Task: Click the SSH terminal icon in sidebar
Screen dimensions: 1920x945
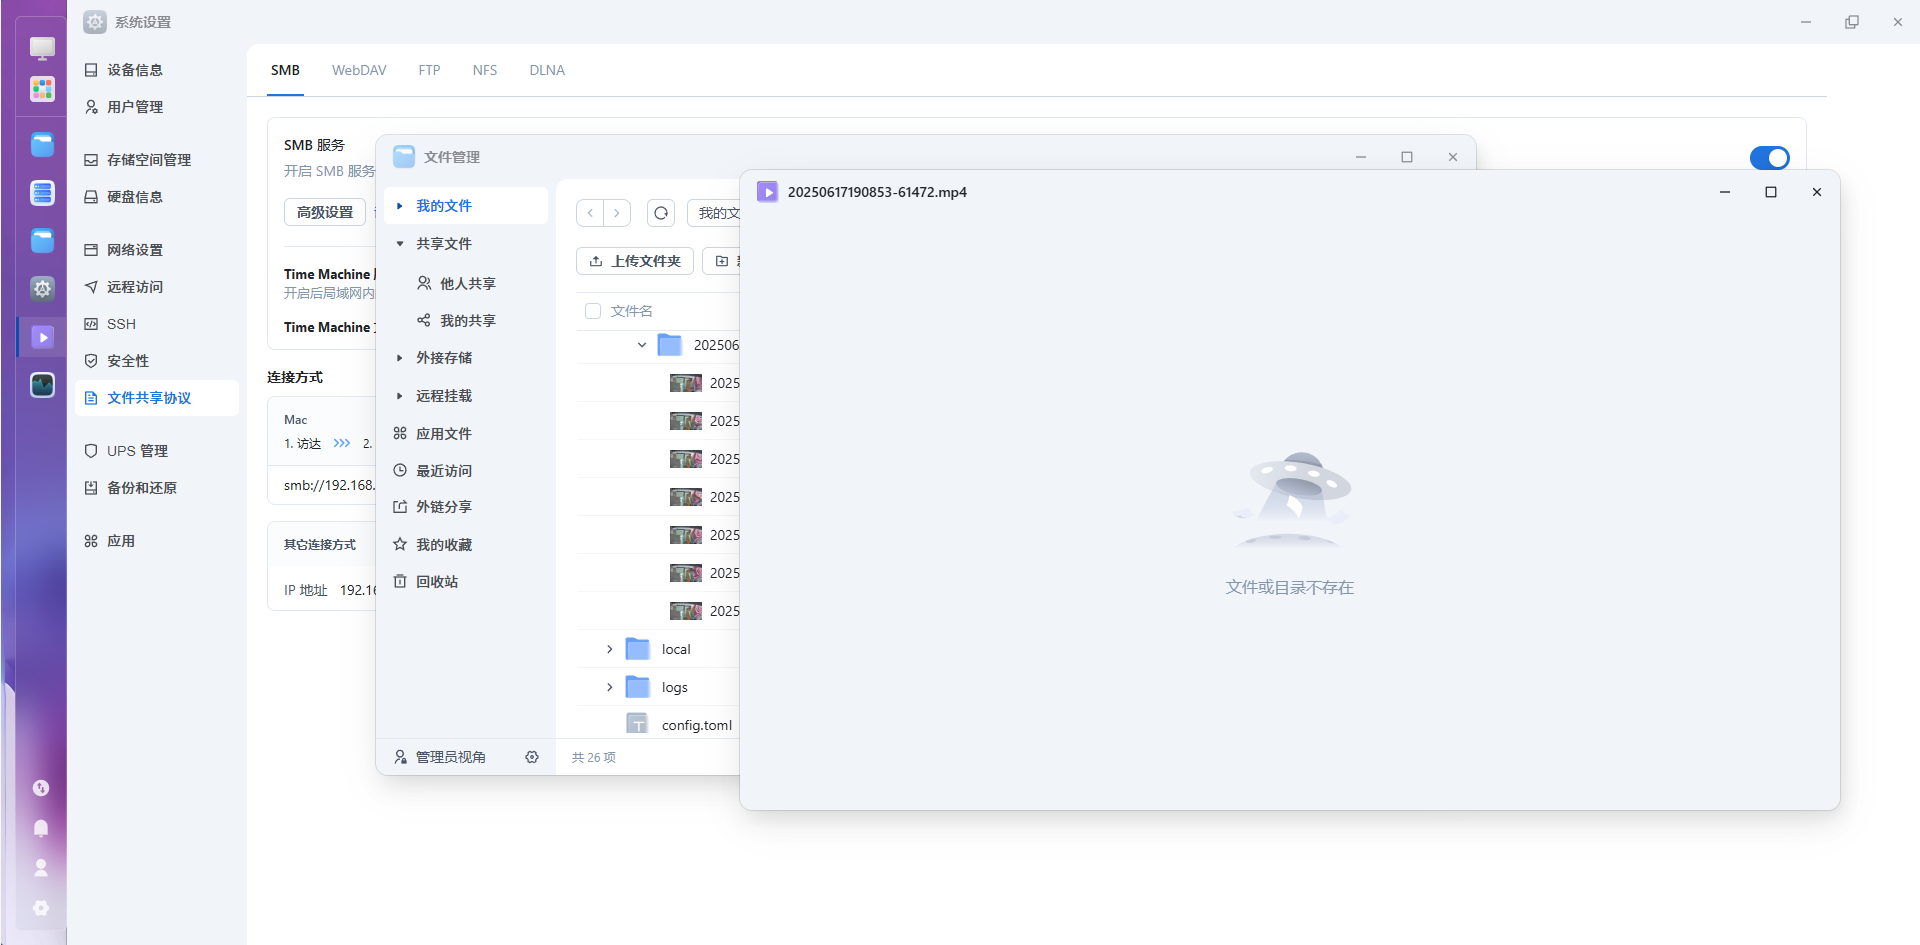Action: (x=91, y=324)
